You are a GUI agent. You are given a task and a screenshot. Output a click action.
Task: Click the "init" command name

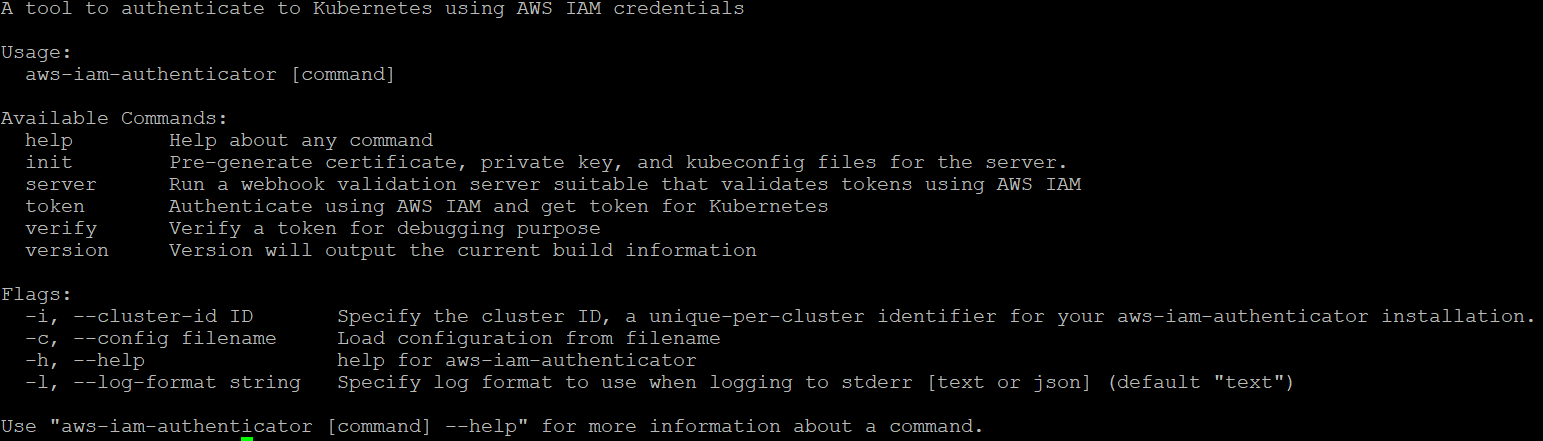tap(49, 162)
